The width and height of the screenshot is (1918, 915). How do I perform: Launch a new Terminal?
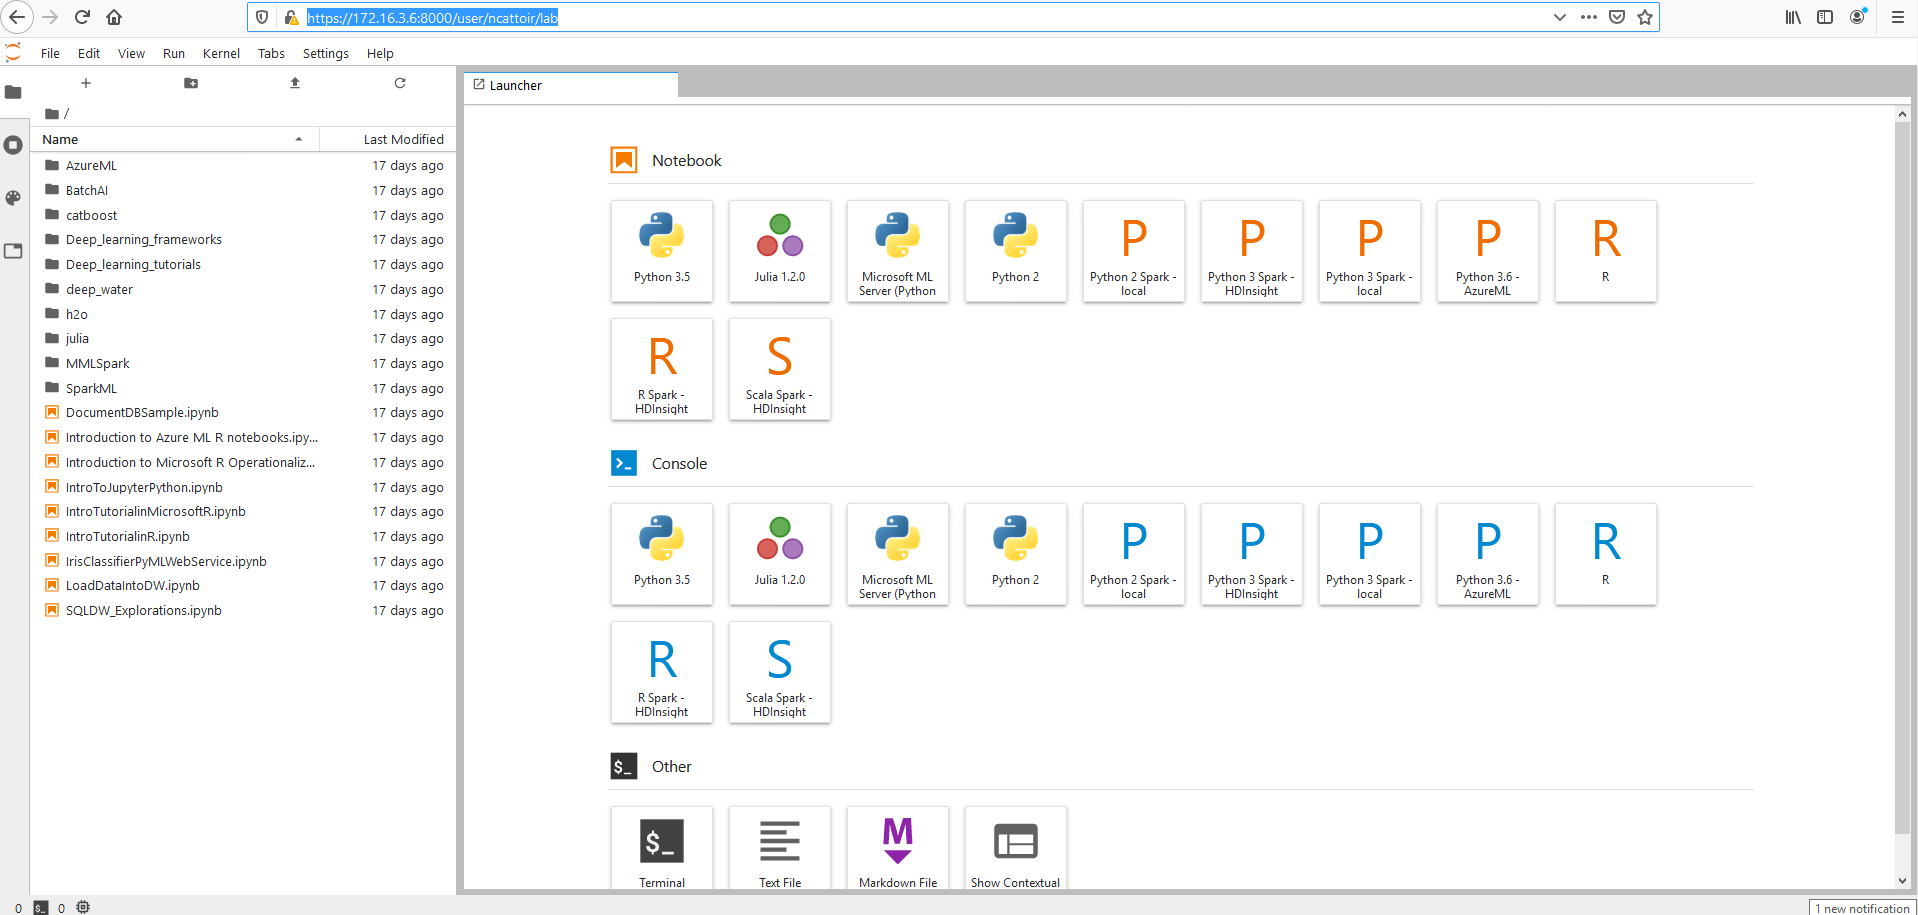[x=661, y=848]
